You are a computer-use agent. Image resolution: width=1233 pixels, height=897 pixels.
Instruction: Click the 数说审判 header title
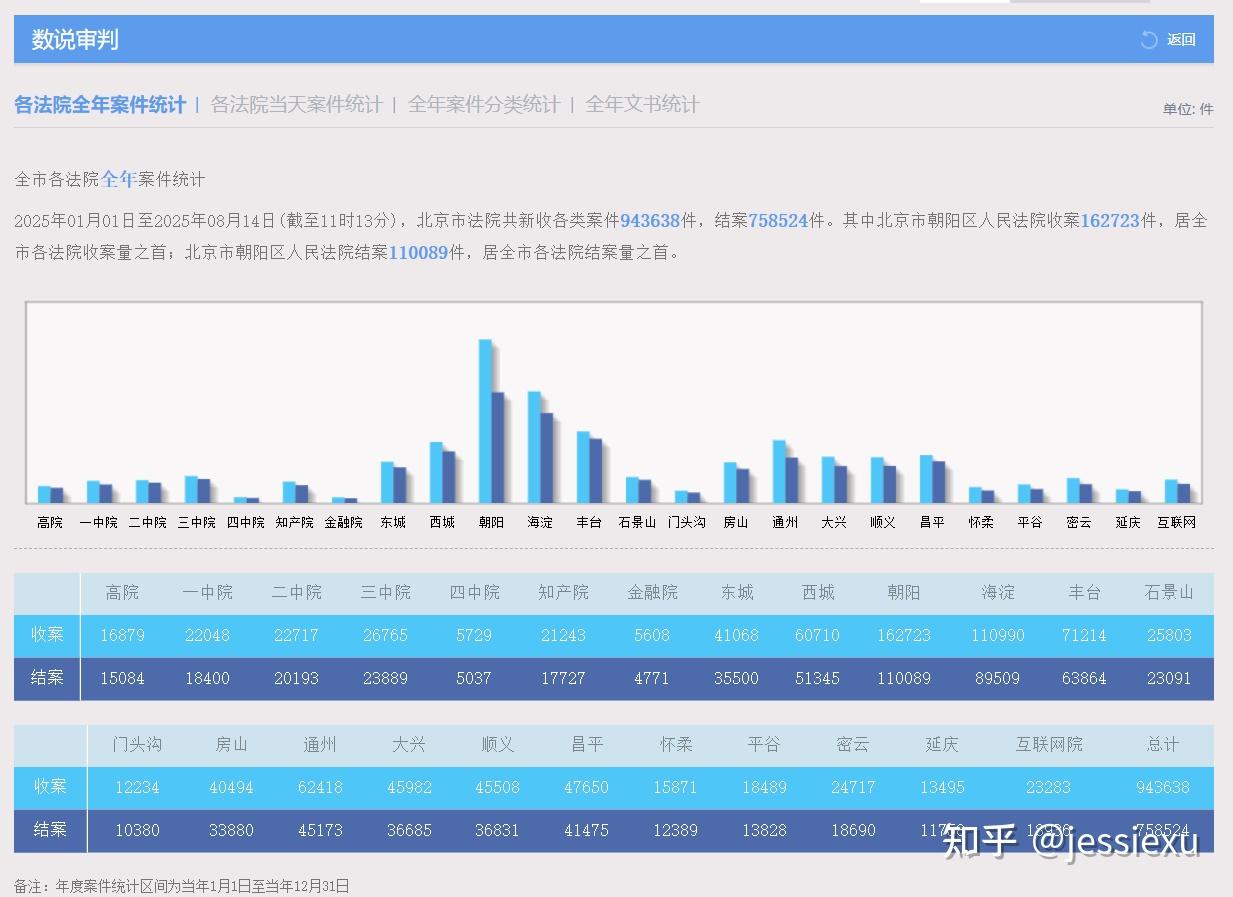point(75,40)
